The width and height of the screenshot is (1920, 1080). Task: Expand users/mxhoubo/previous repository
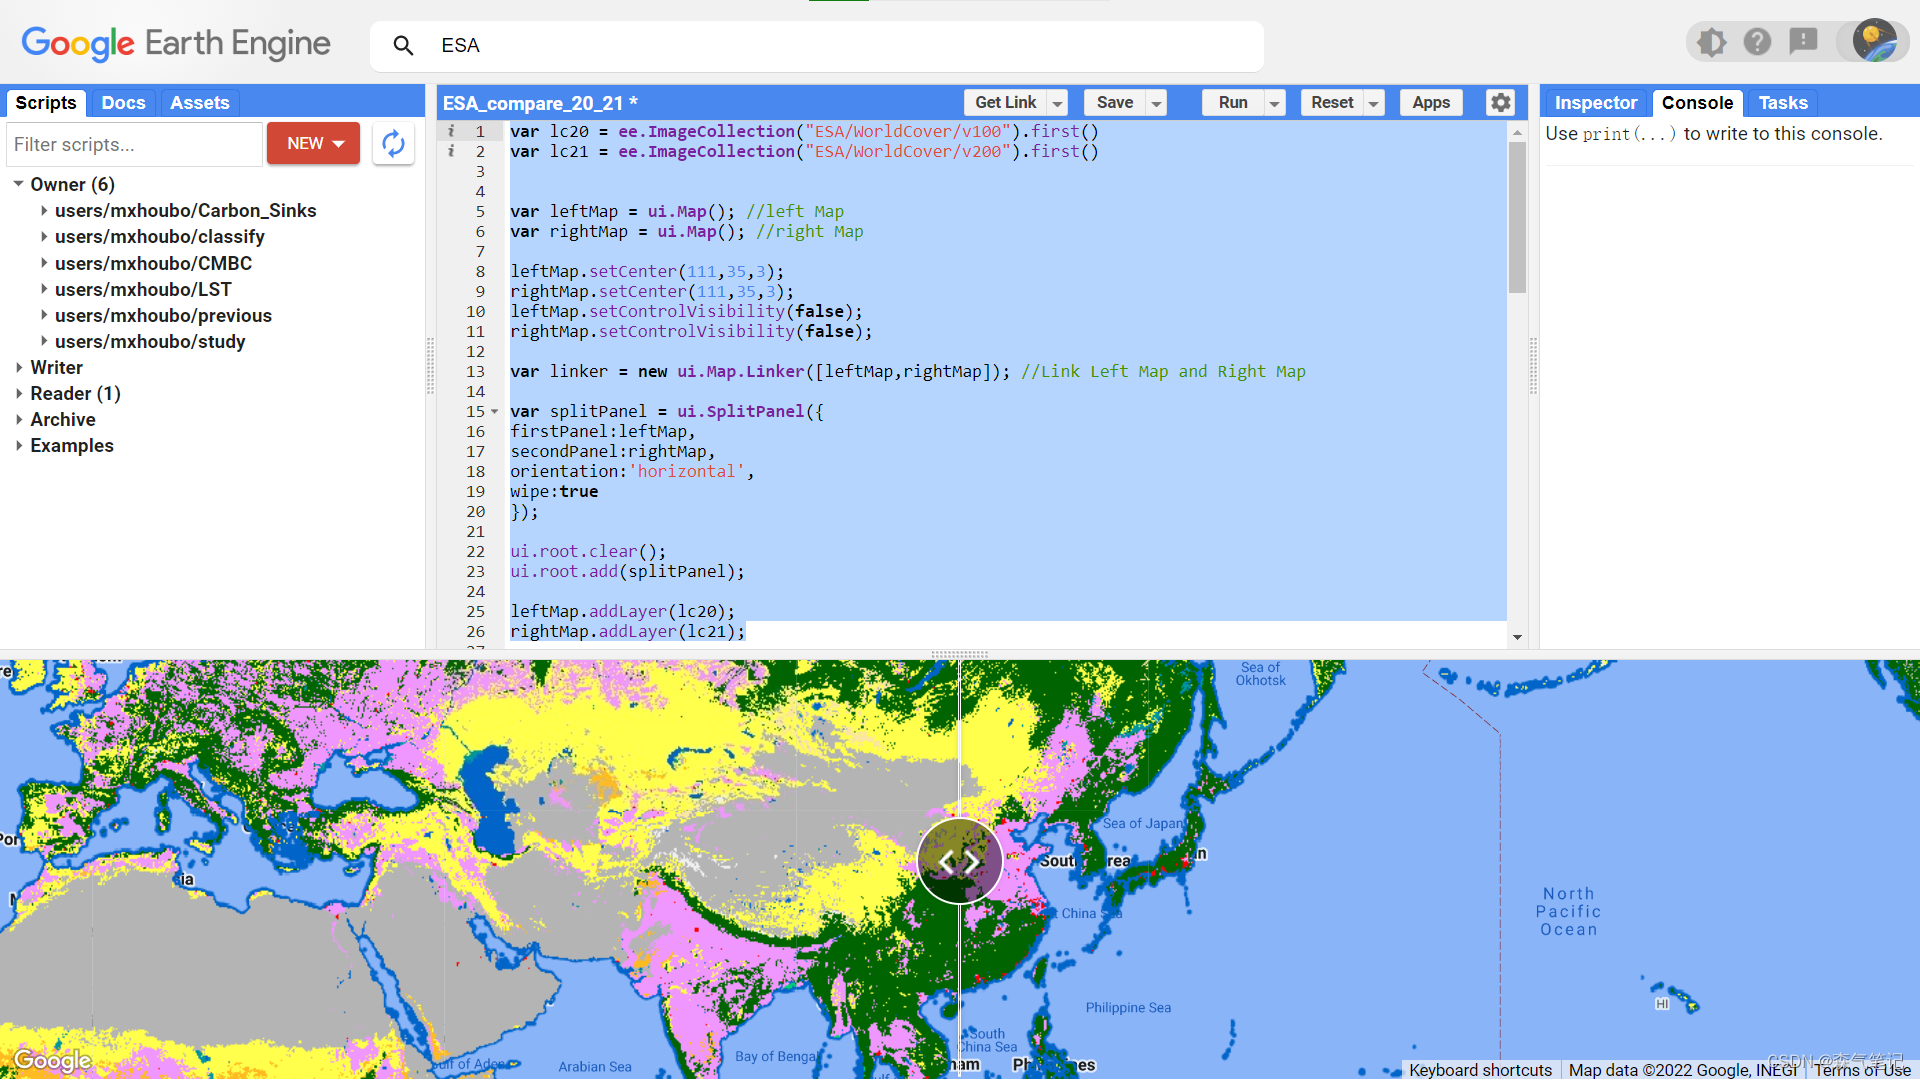pyautogui.click(x=44, y=315)
